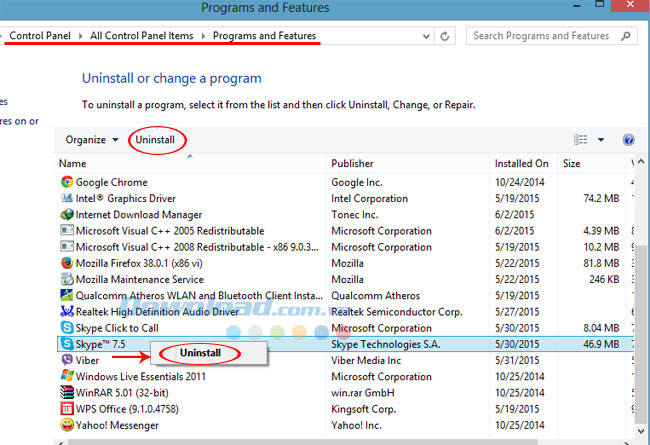Click the Google Chrome icon in list
This screenshot has height=445, width=650.
67,182
